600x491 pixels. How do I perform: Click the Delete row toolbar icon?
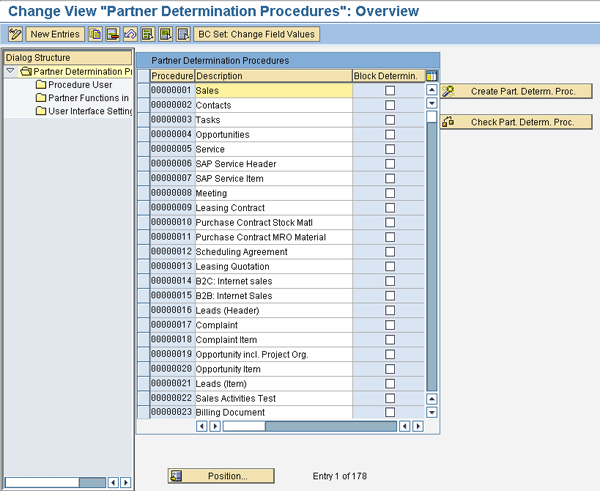point(113,34)
